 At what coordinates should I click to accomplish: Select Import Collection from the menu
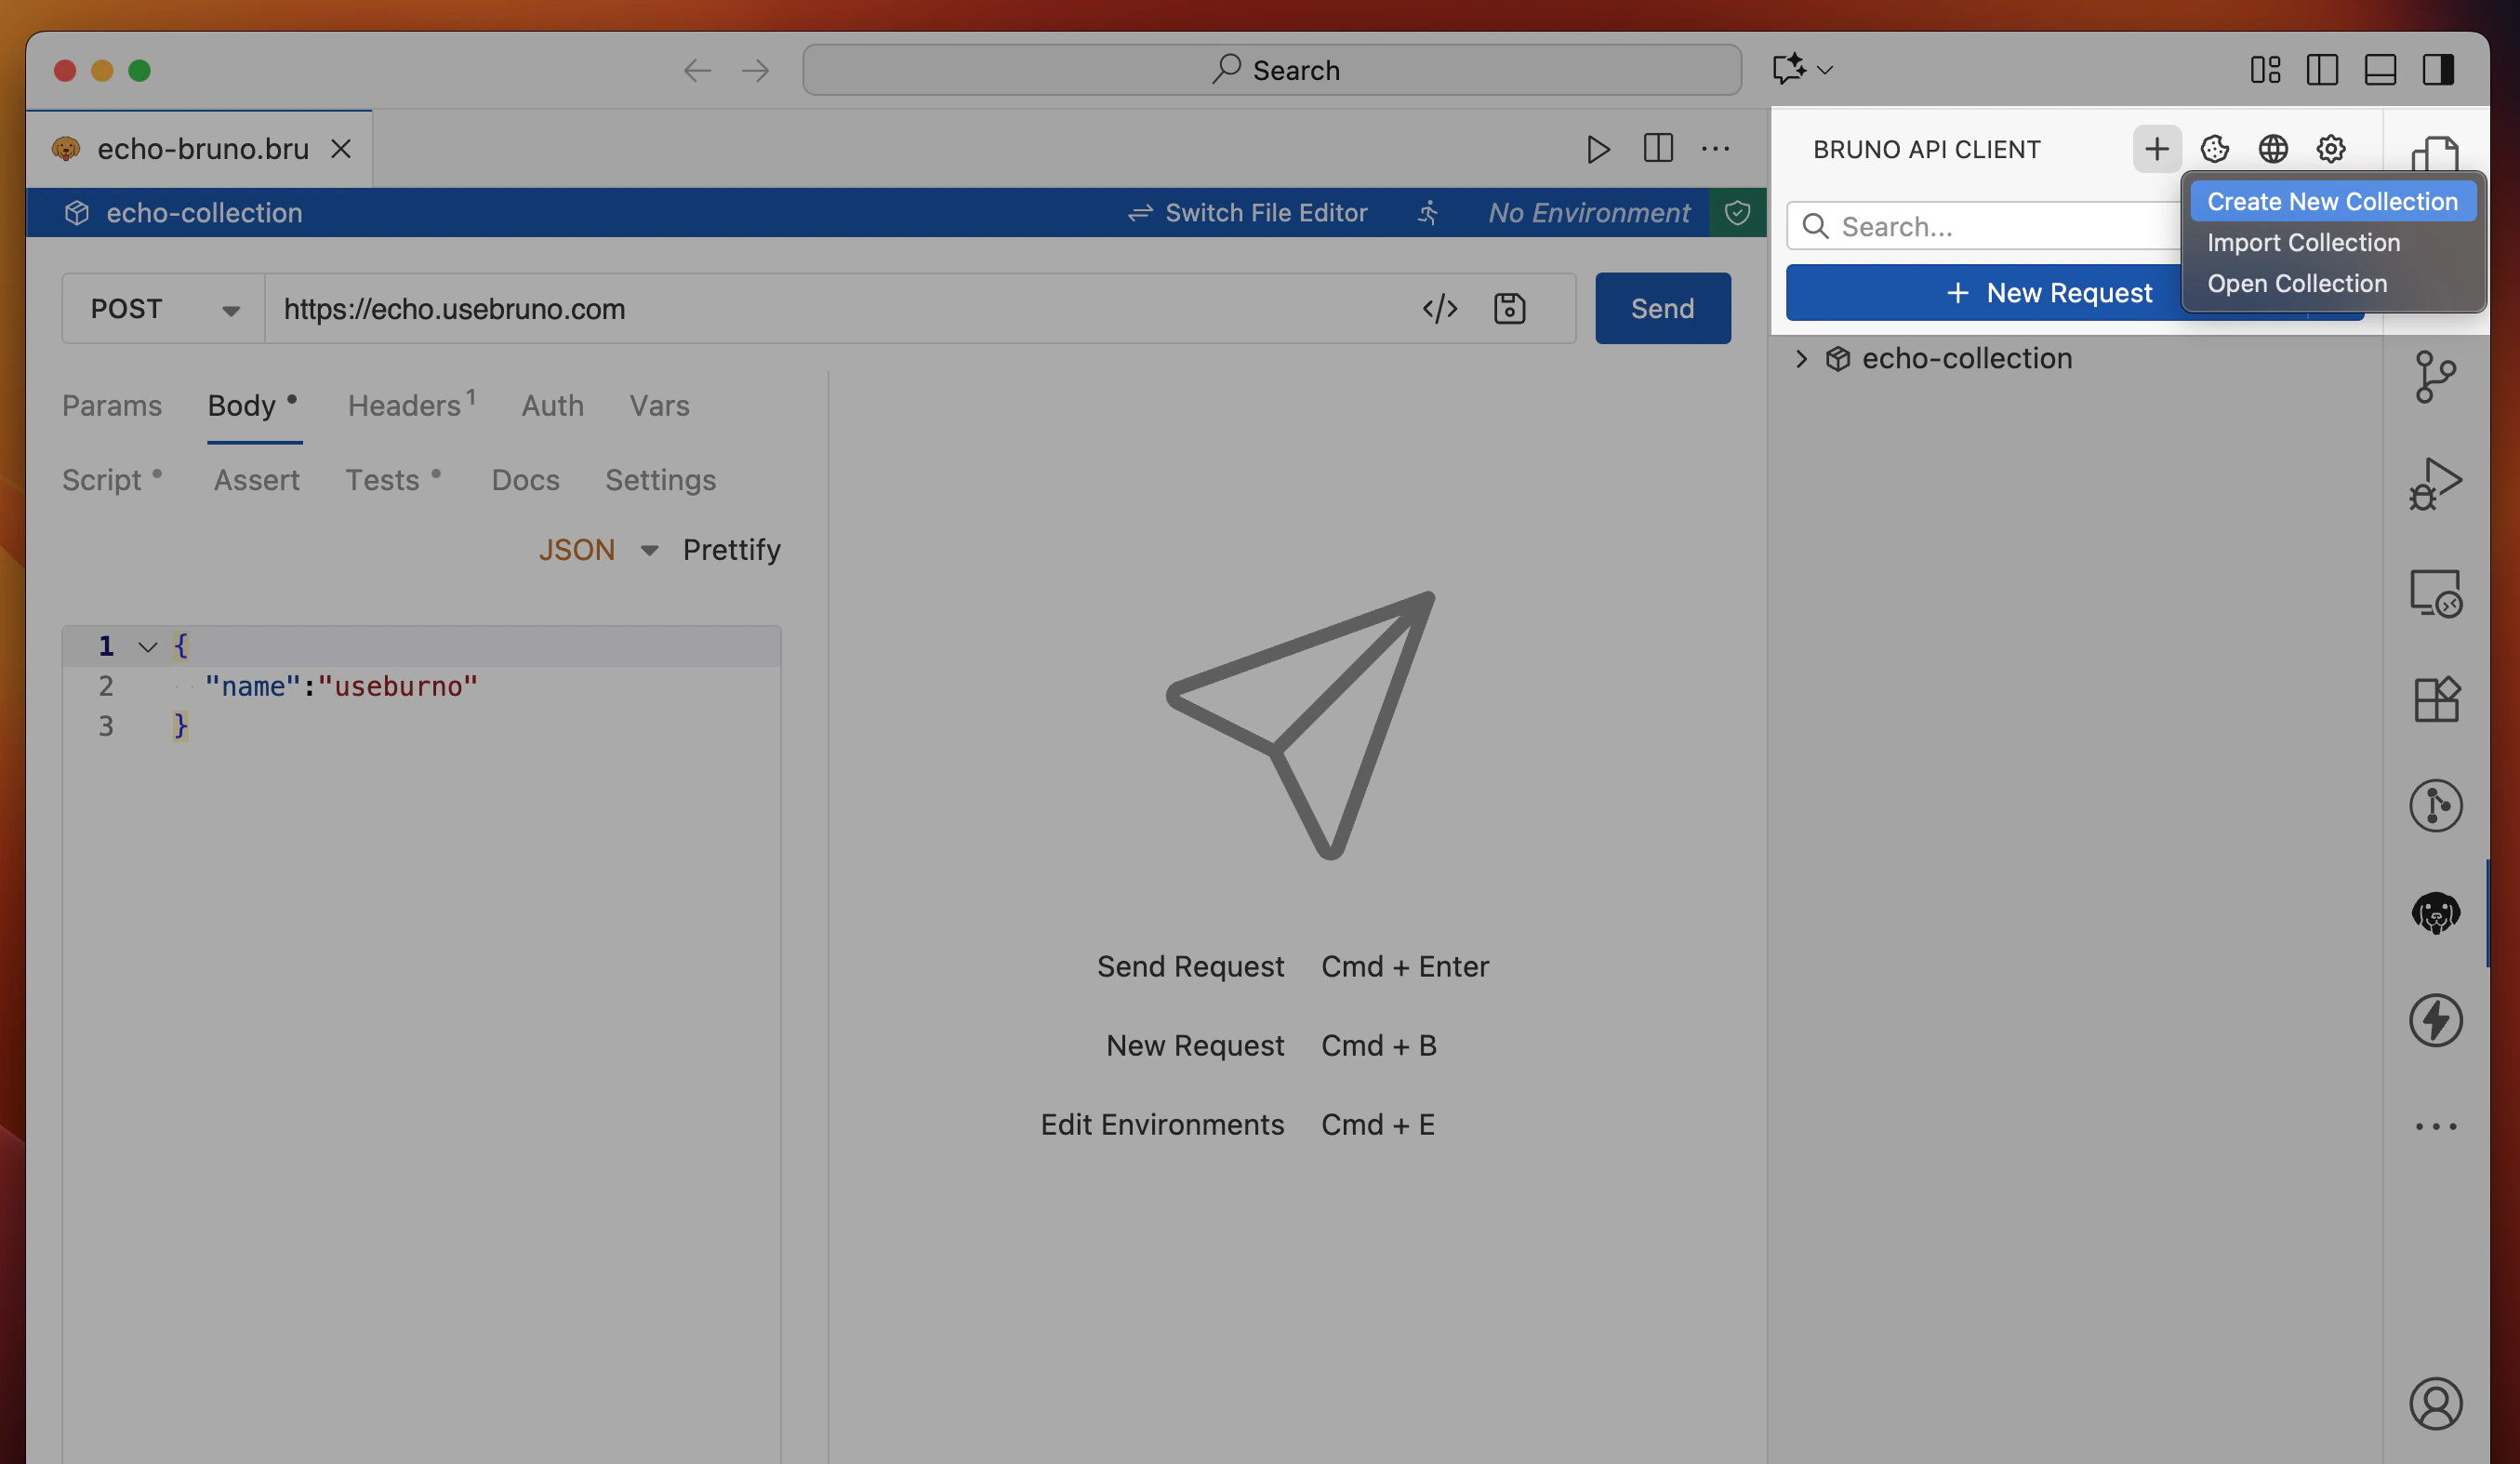2302,241
